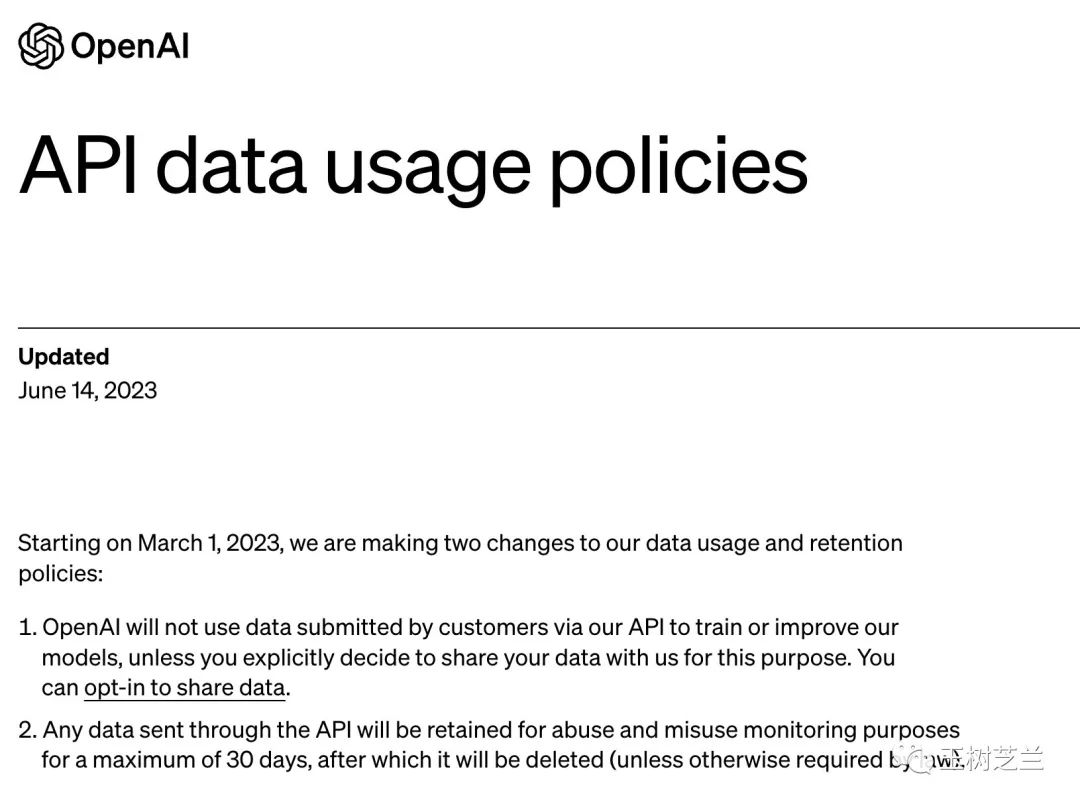Click the word "usage" in the large heading
Screen dimensions: 1080x806
tap(427, 170)
